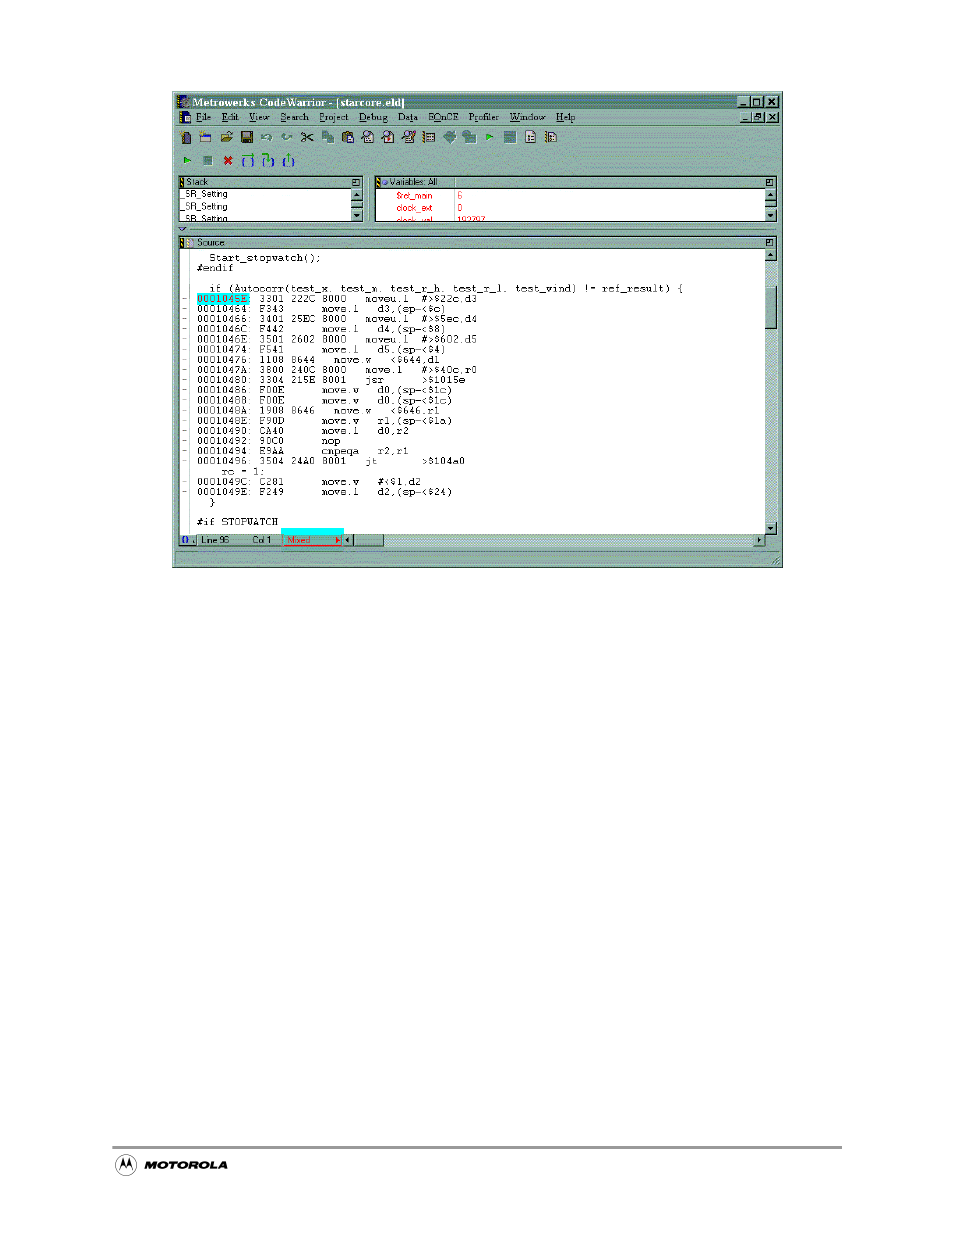Open the View menu
This screenshot has width=954, height=1235.
click(259, 117)
